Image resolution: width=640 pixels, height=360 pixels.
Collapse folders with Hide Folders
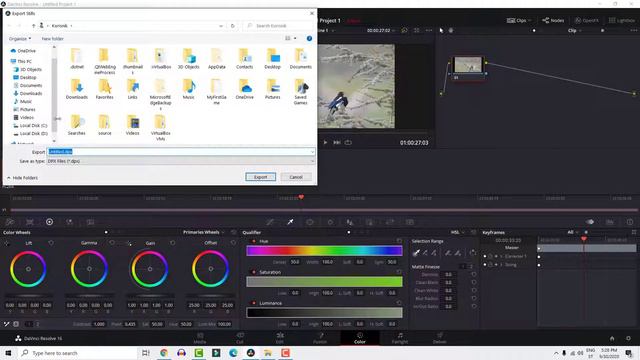coord(22,178)
